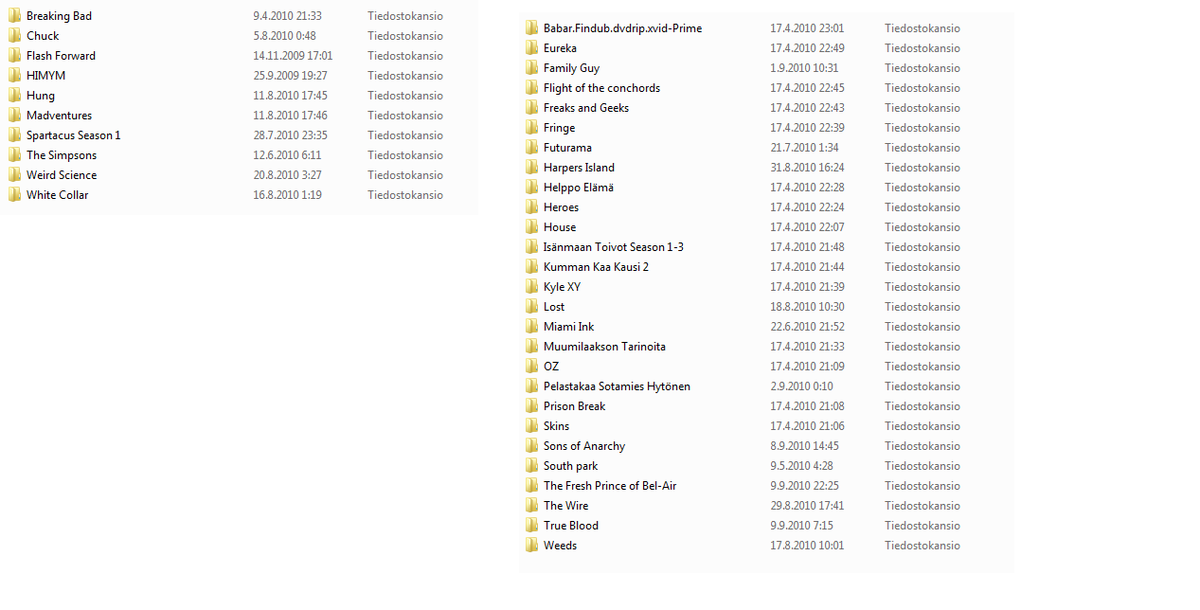Viewport: 1200px width, 610px height.
Task: Click the date 22.6.2010 21:52
Action: click(807, 327)
